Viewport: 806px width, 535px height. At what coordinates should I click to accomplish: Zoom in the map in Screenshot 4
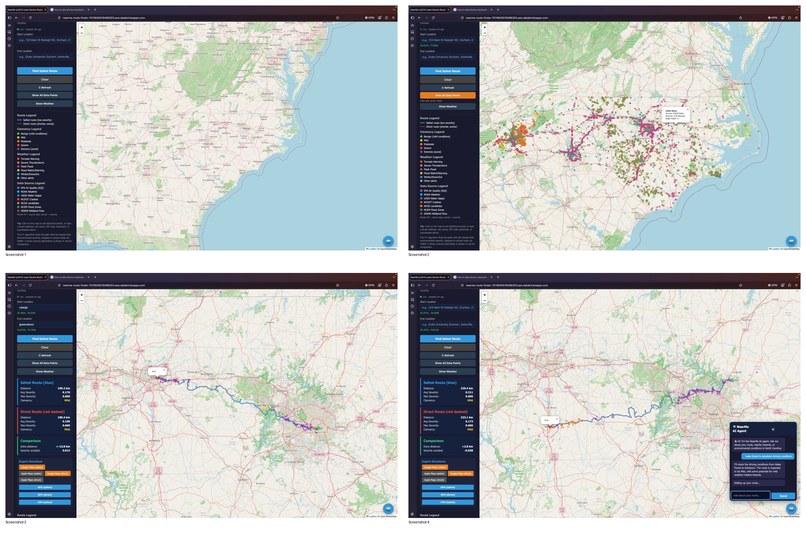(485, 295)
